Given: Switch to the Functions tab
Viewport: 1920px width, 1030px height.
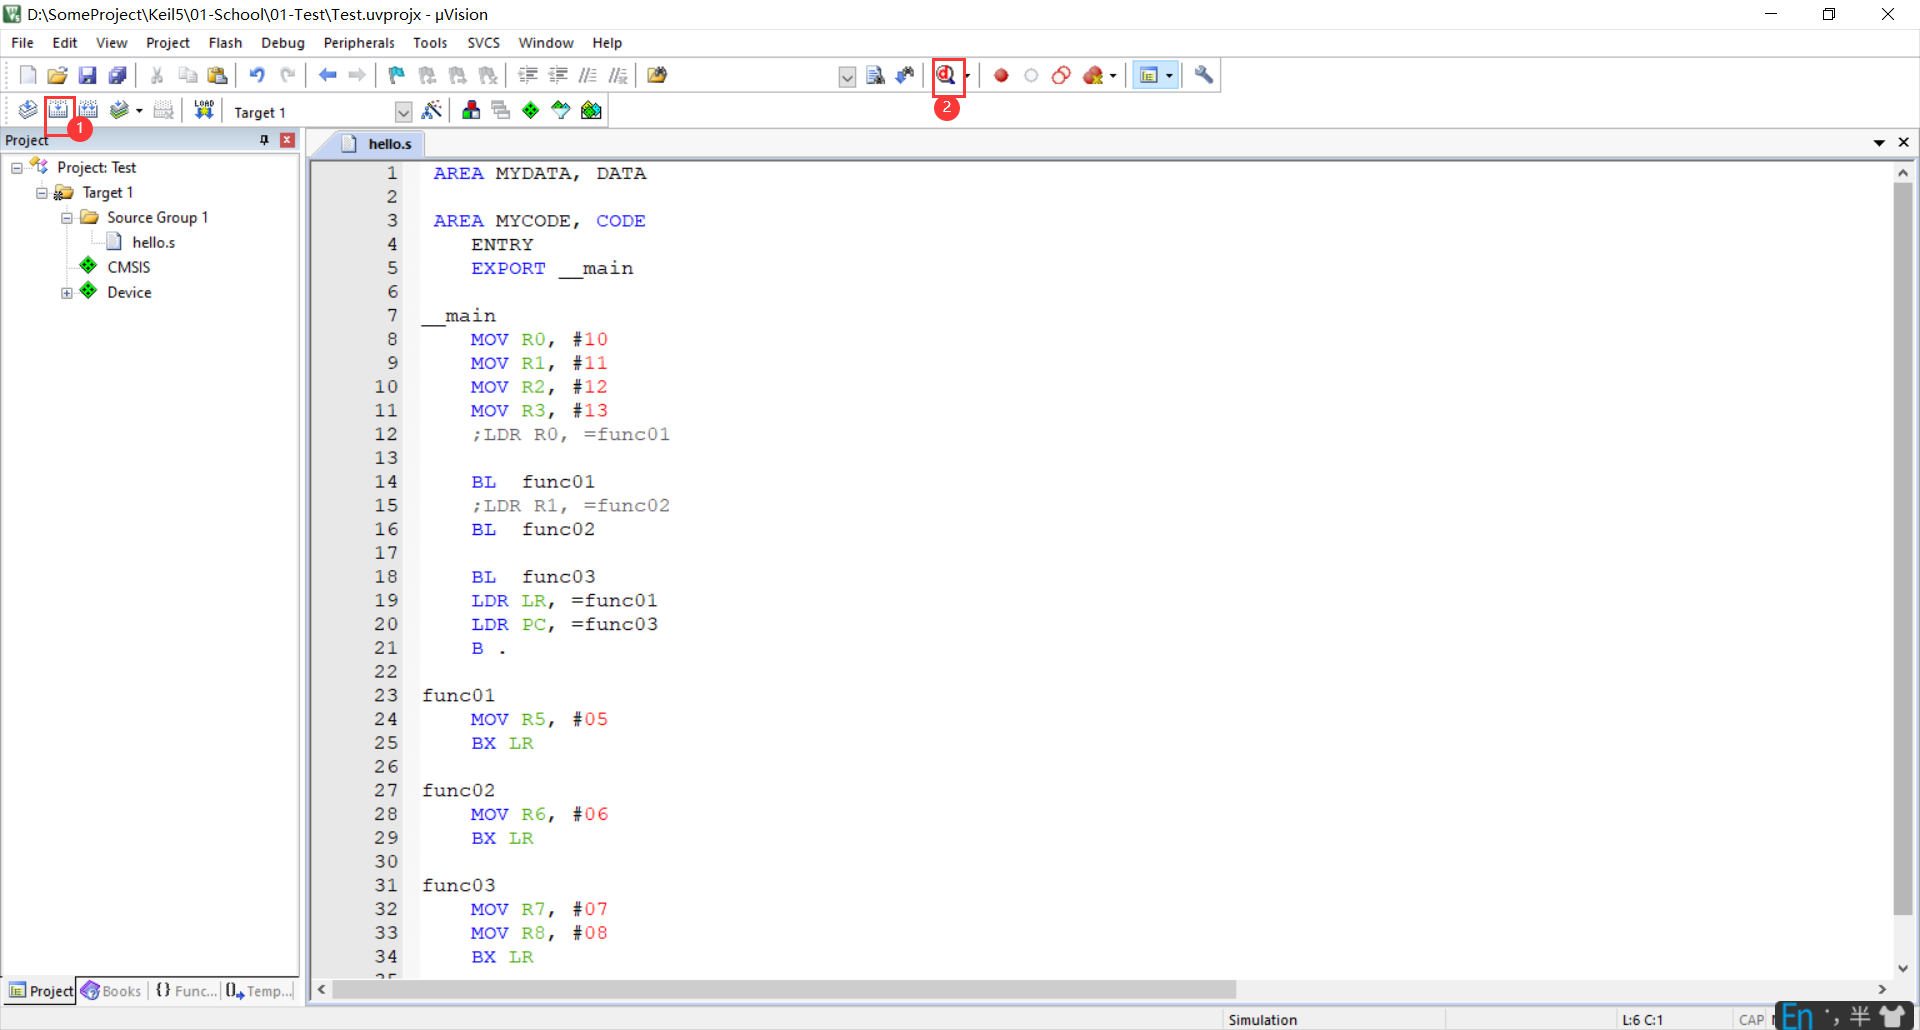Looking at the screenshot, I should 186,991.
